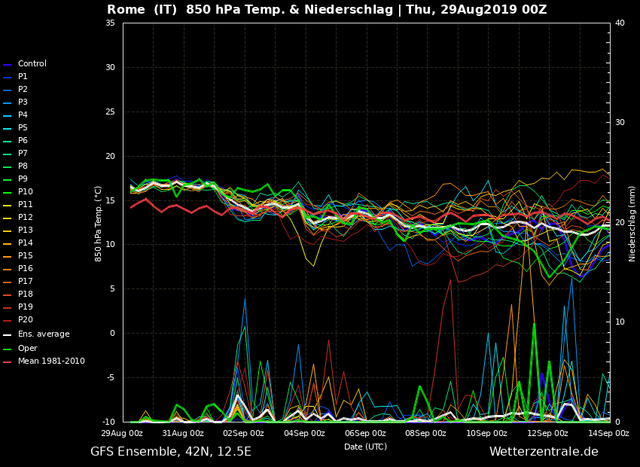640x467 pixels.
Task: Click the Date (UTC) axis title
Action: (365, 447)
